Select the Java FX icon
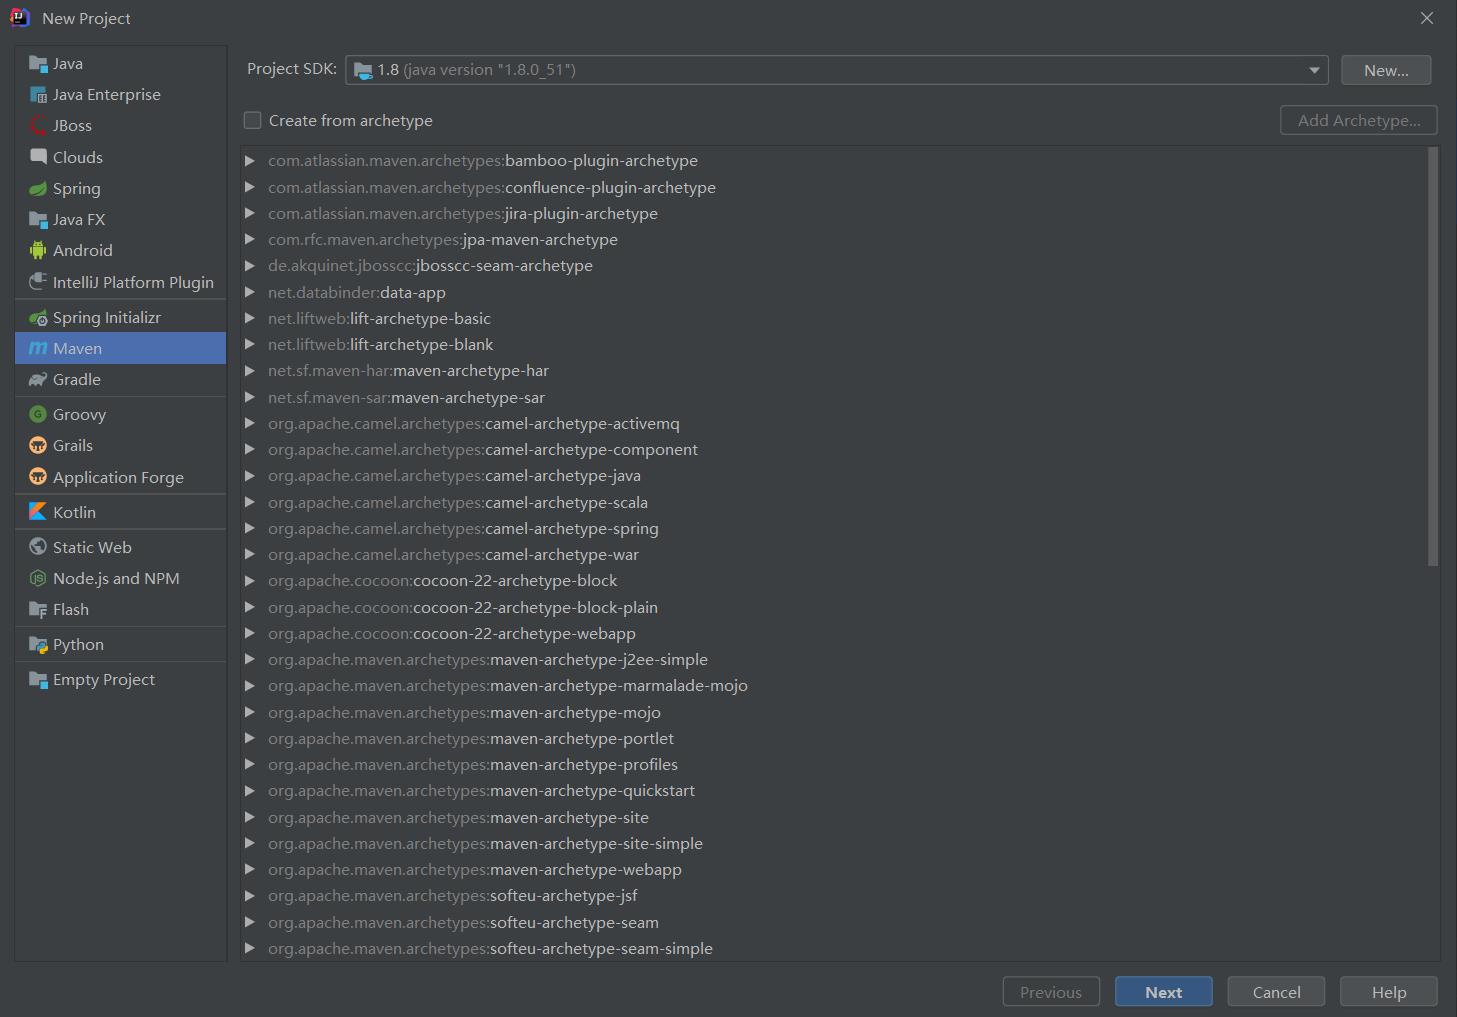Viewport: 1457px width, 1017px height. click(x=38, y=220)
